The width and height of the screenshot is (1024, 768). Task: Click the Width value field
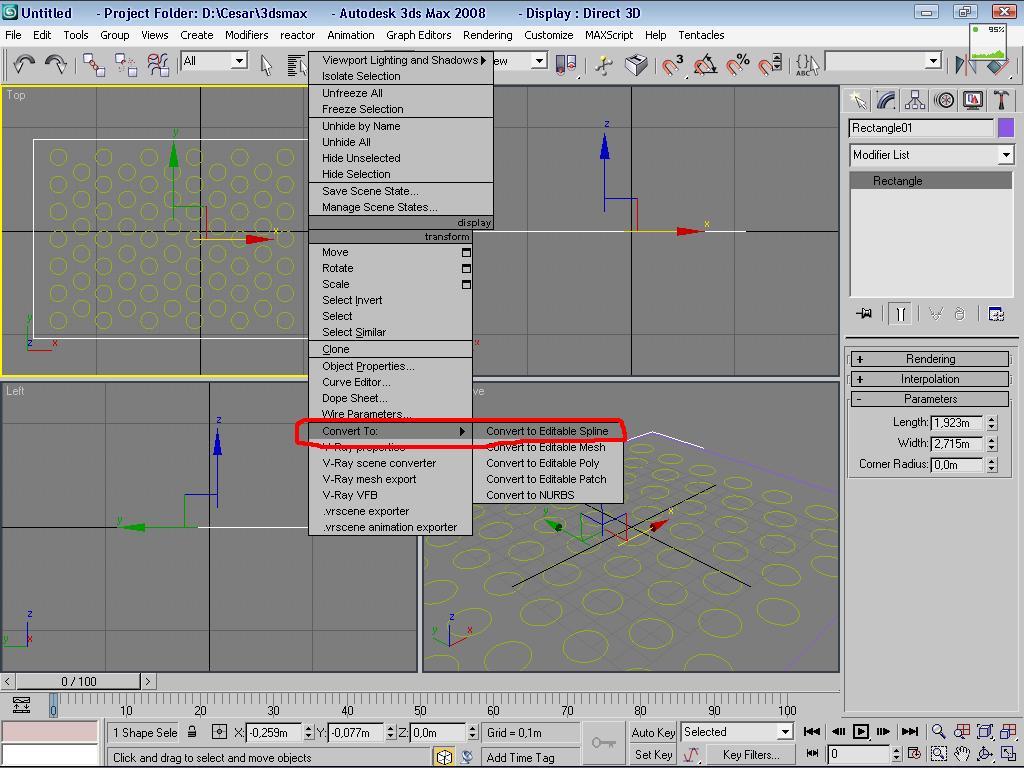957,443
